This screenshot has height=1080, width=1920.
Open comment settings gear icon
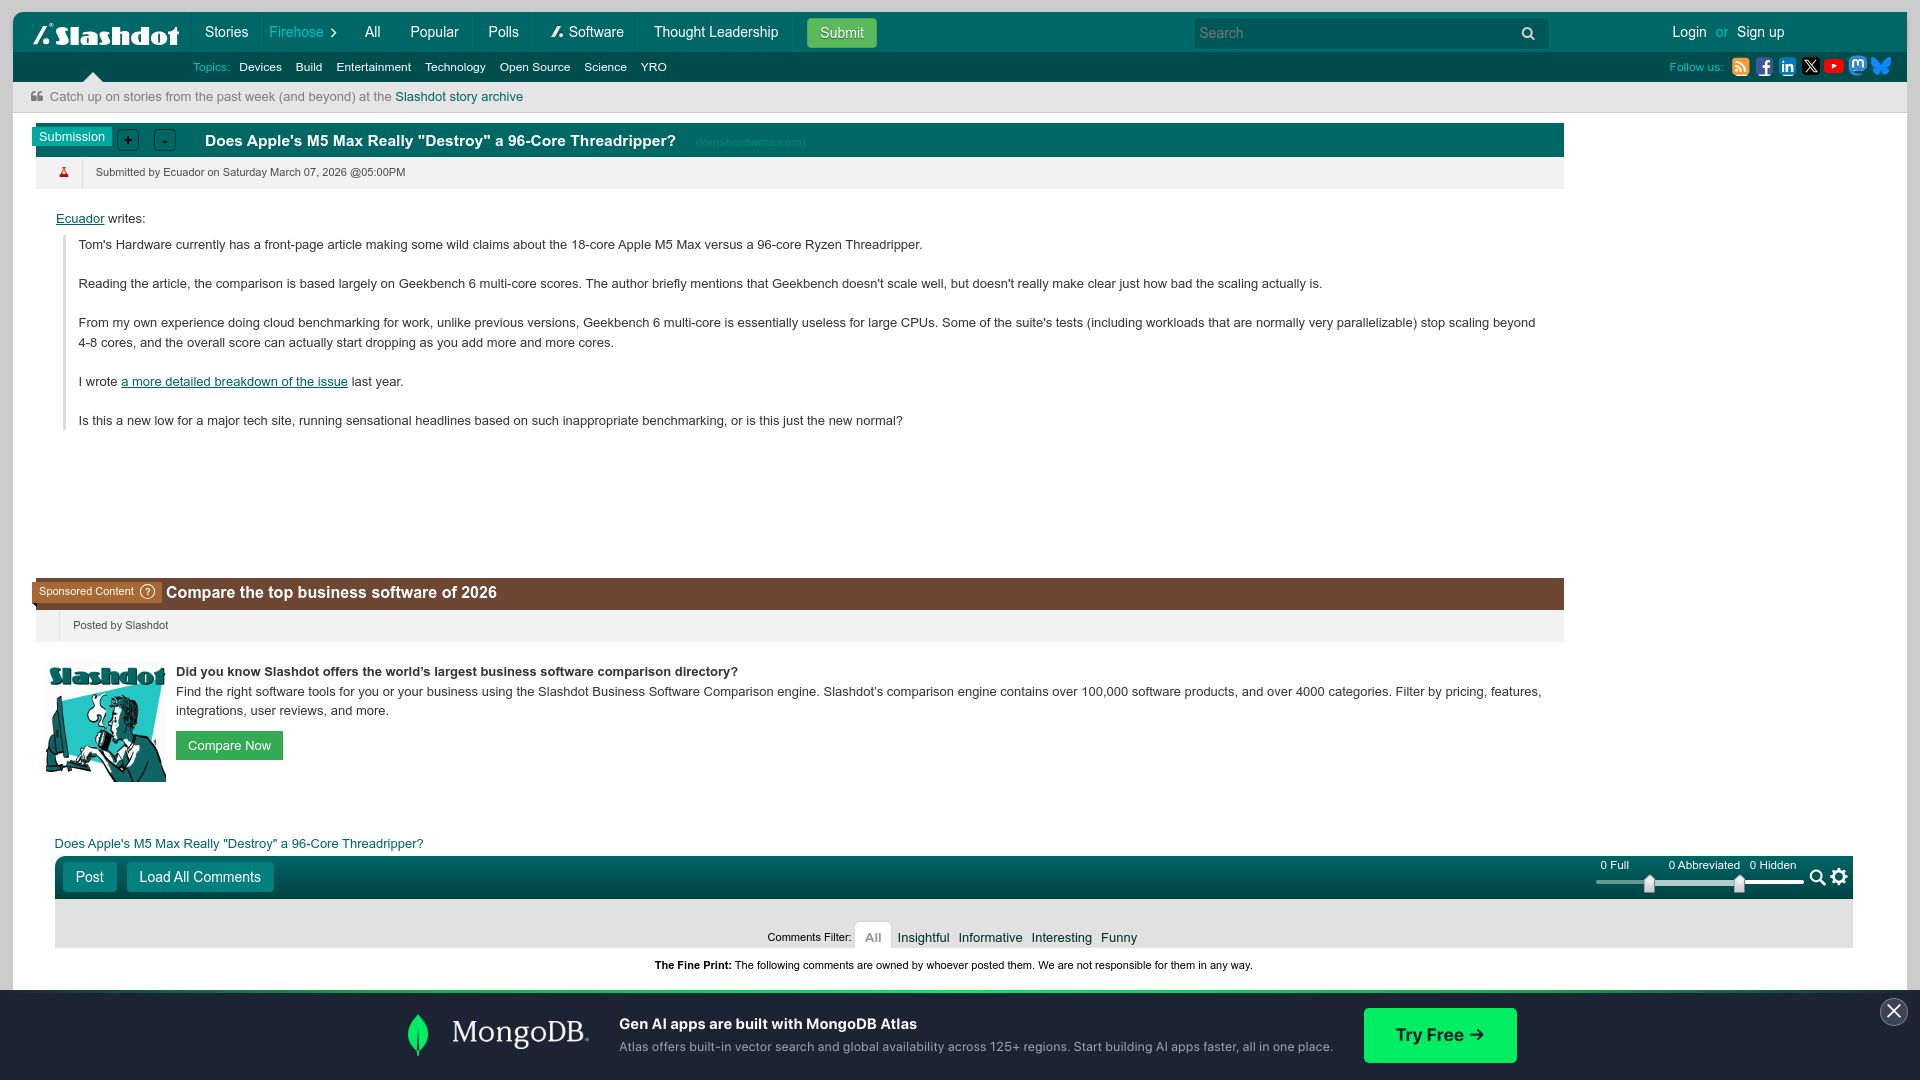(x=1839, y=877)
